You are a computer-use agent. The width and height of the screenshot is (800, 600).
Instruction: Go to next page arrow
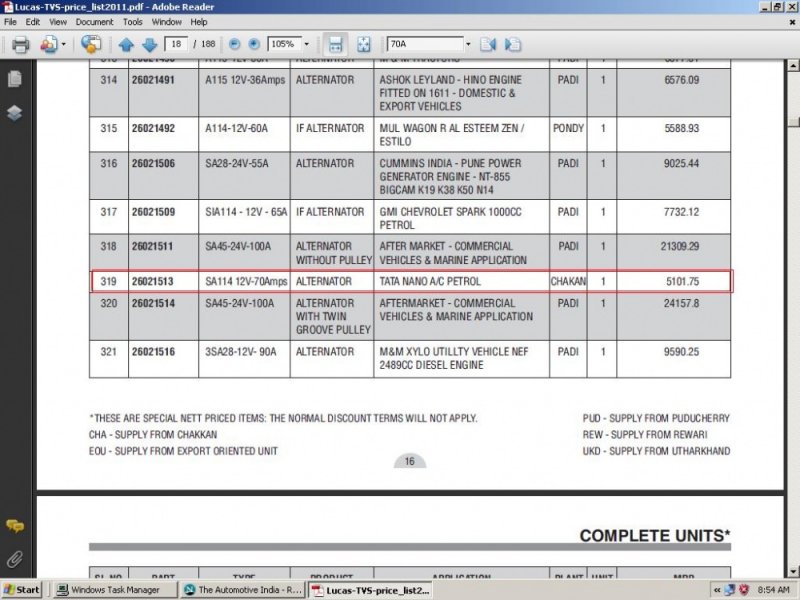pyautogui.click(x=149, y=45)
